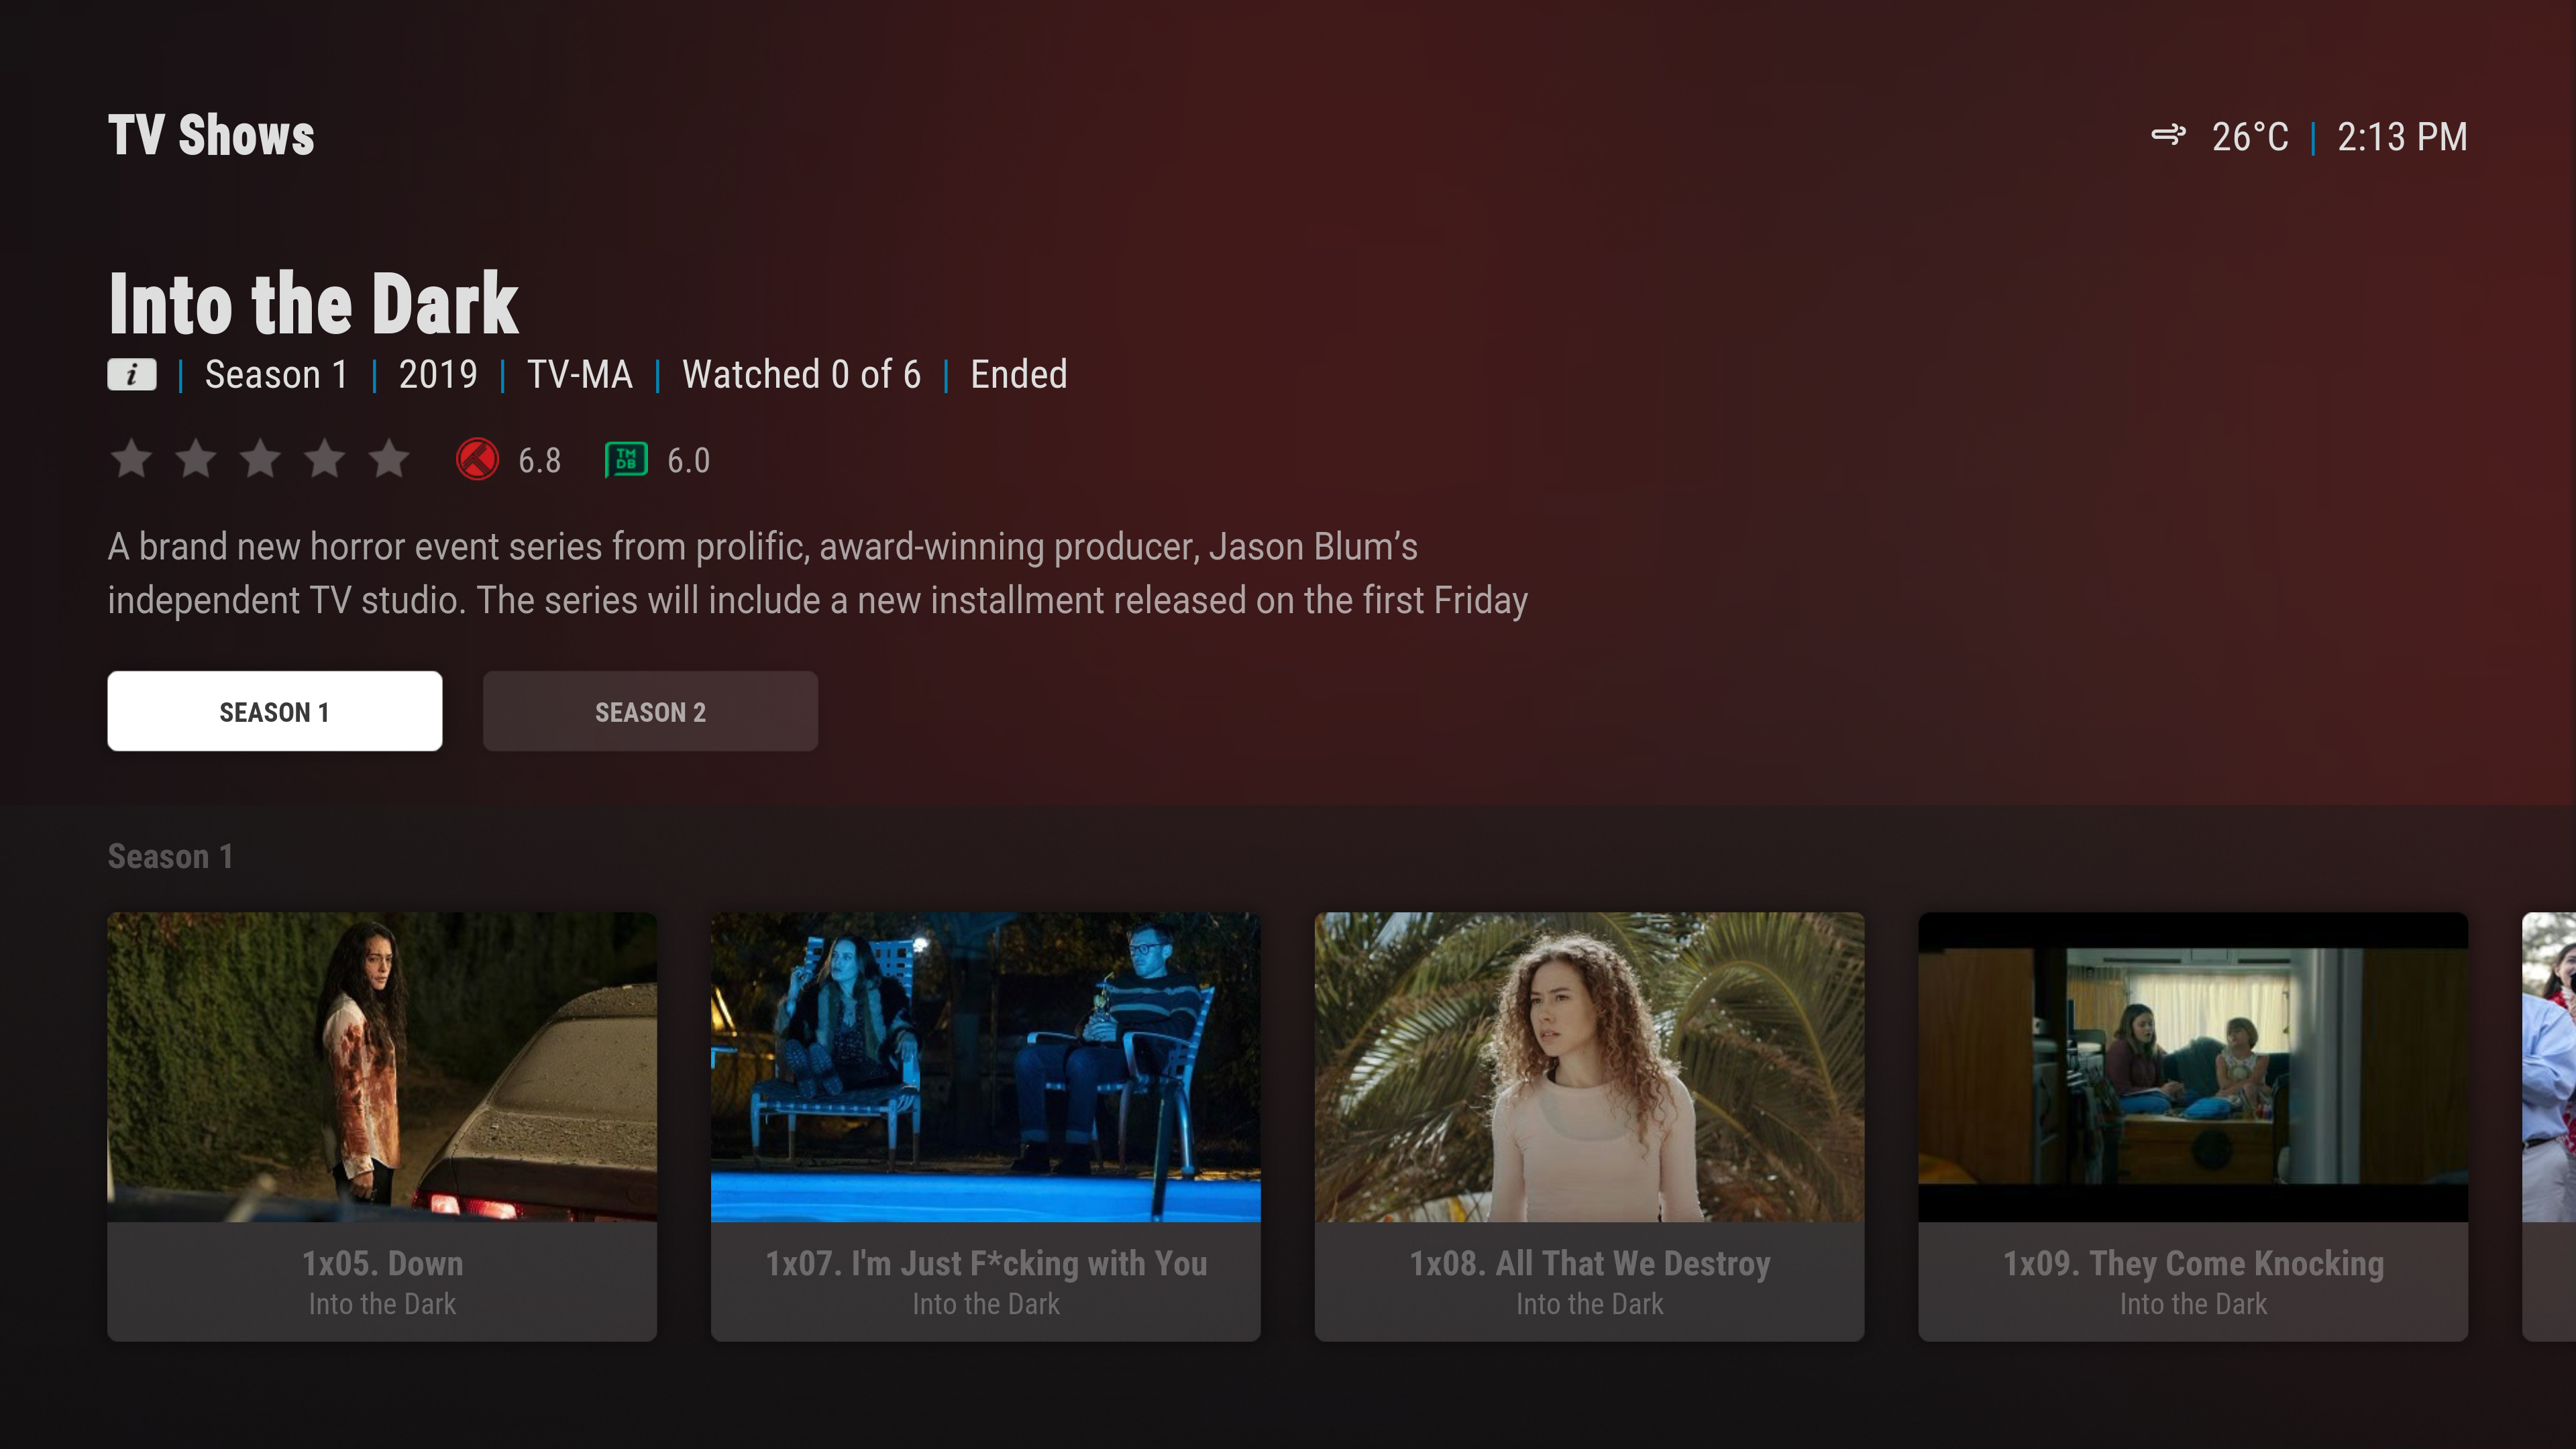Screen dimensions: 2576x1449
Task: Click the "1x07. I'm Just F*cking with You" title
Action: [986, 1263]
